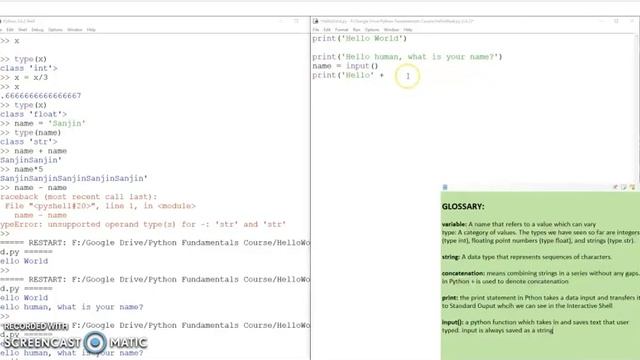The image size is (640, 360).
Task: Click the blue icon on the glossary note's top-left
Action: 445,187
